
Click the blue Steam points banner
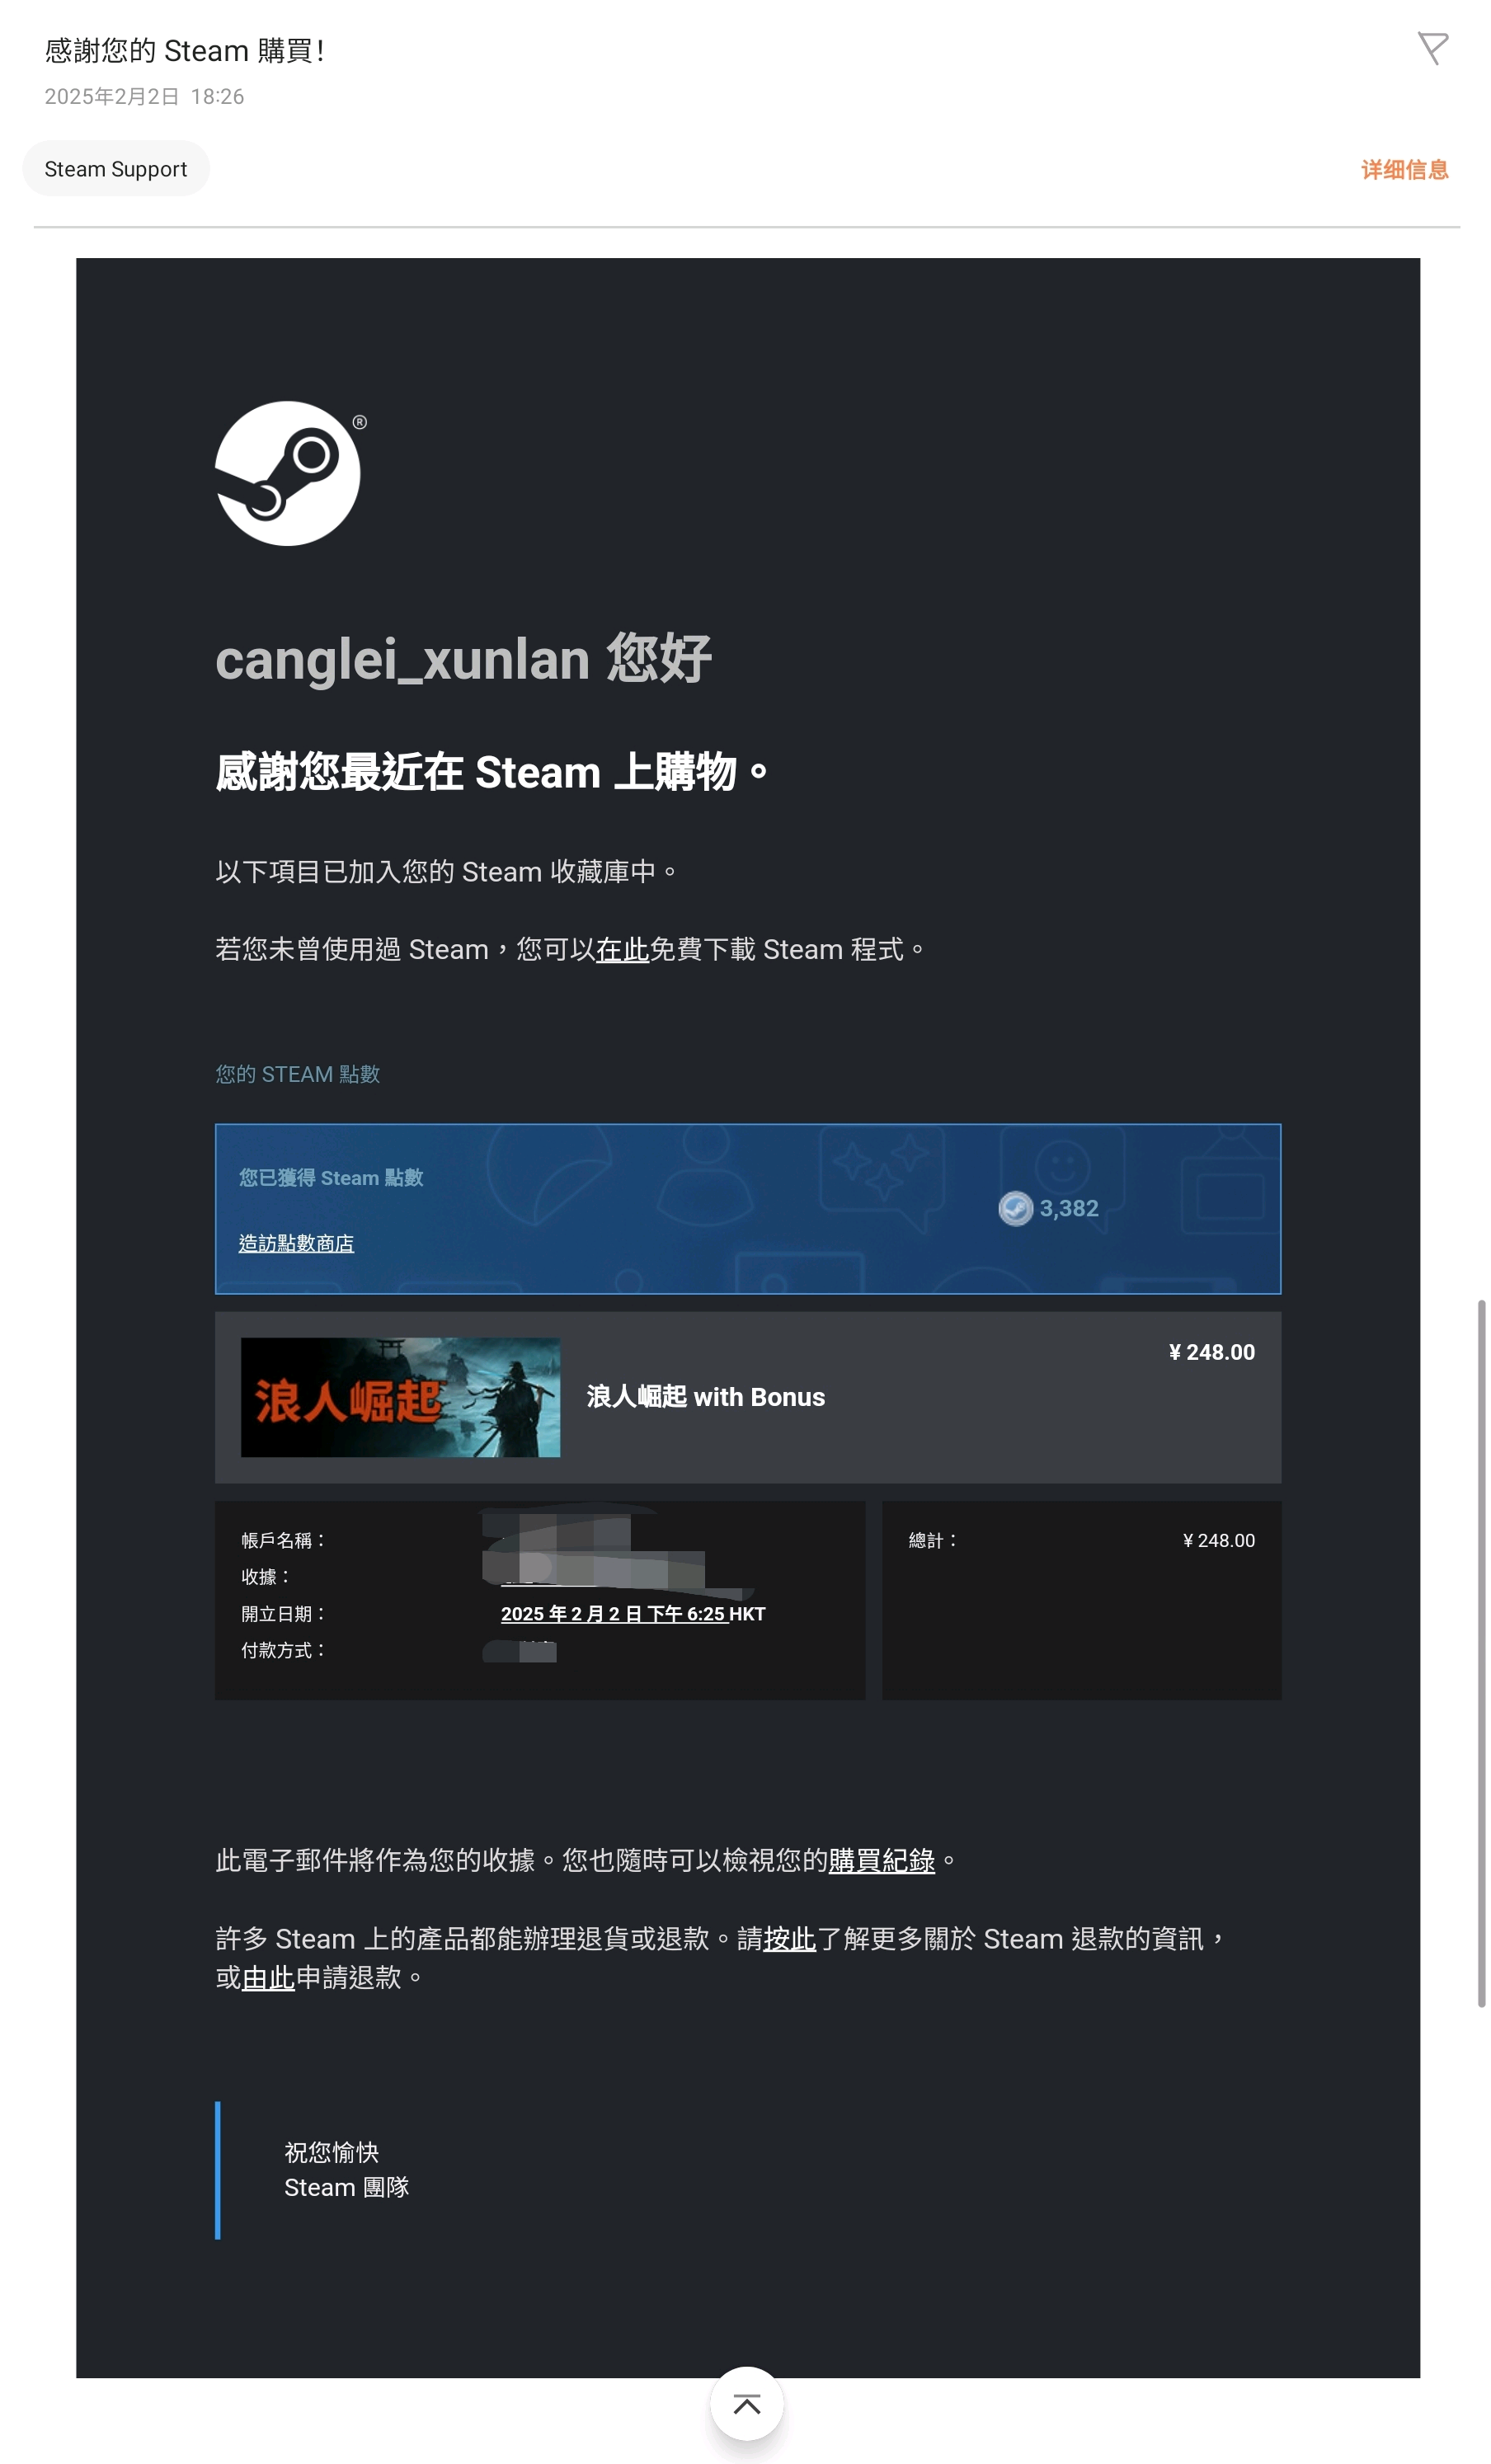[x=748, y=1209]
